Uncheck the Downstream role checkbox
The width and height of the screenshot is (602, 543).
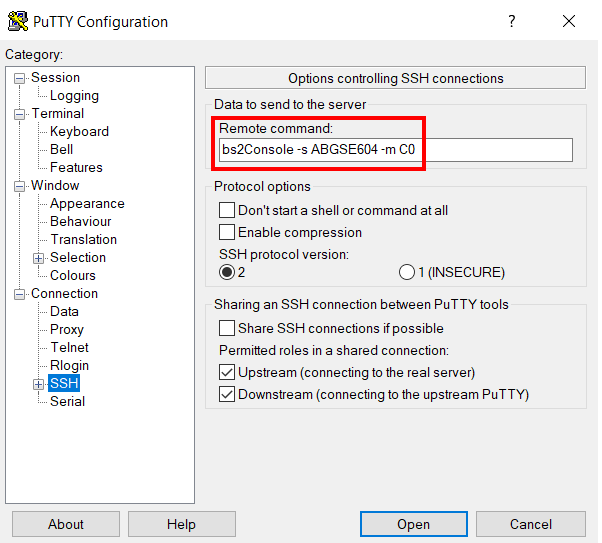click(227, 395)
